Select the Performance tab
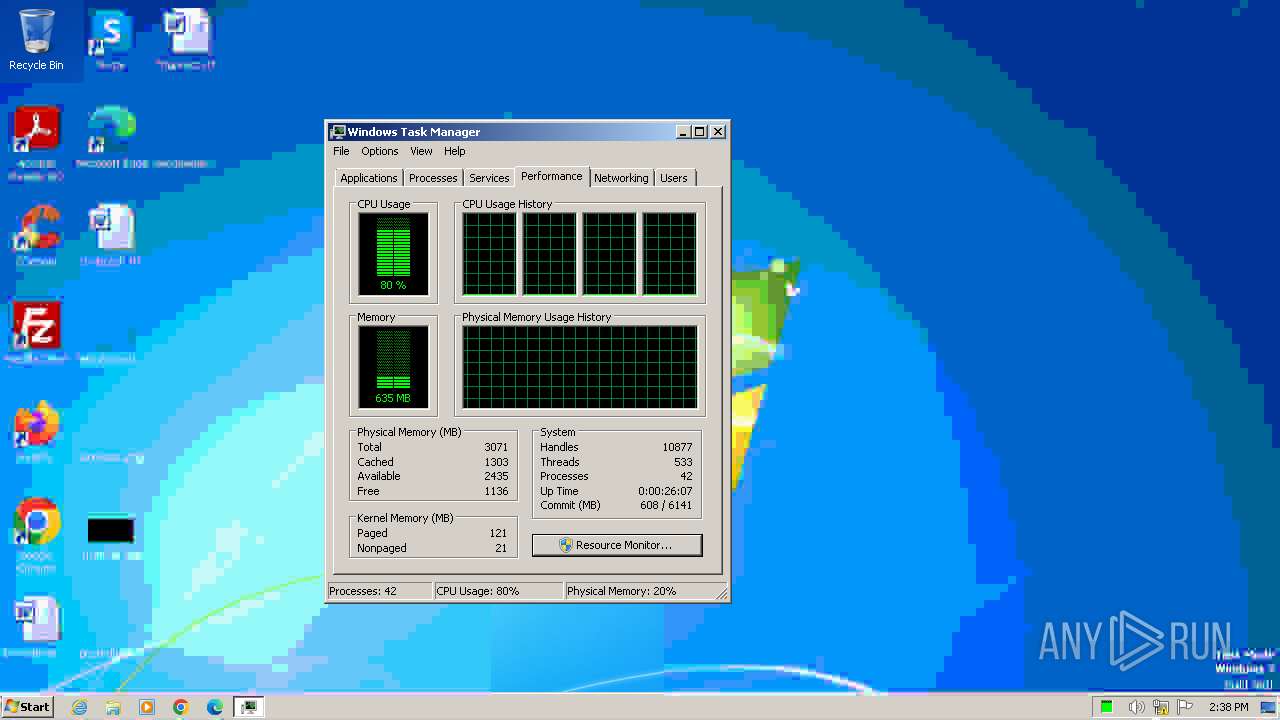This screenshot has width=1280, height=720. [x=551, y=176]
